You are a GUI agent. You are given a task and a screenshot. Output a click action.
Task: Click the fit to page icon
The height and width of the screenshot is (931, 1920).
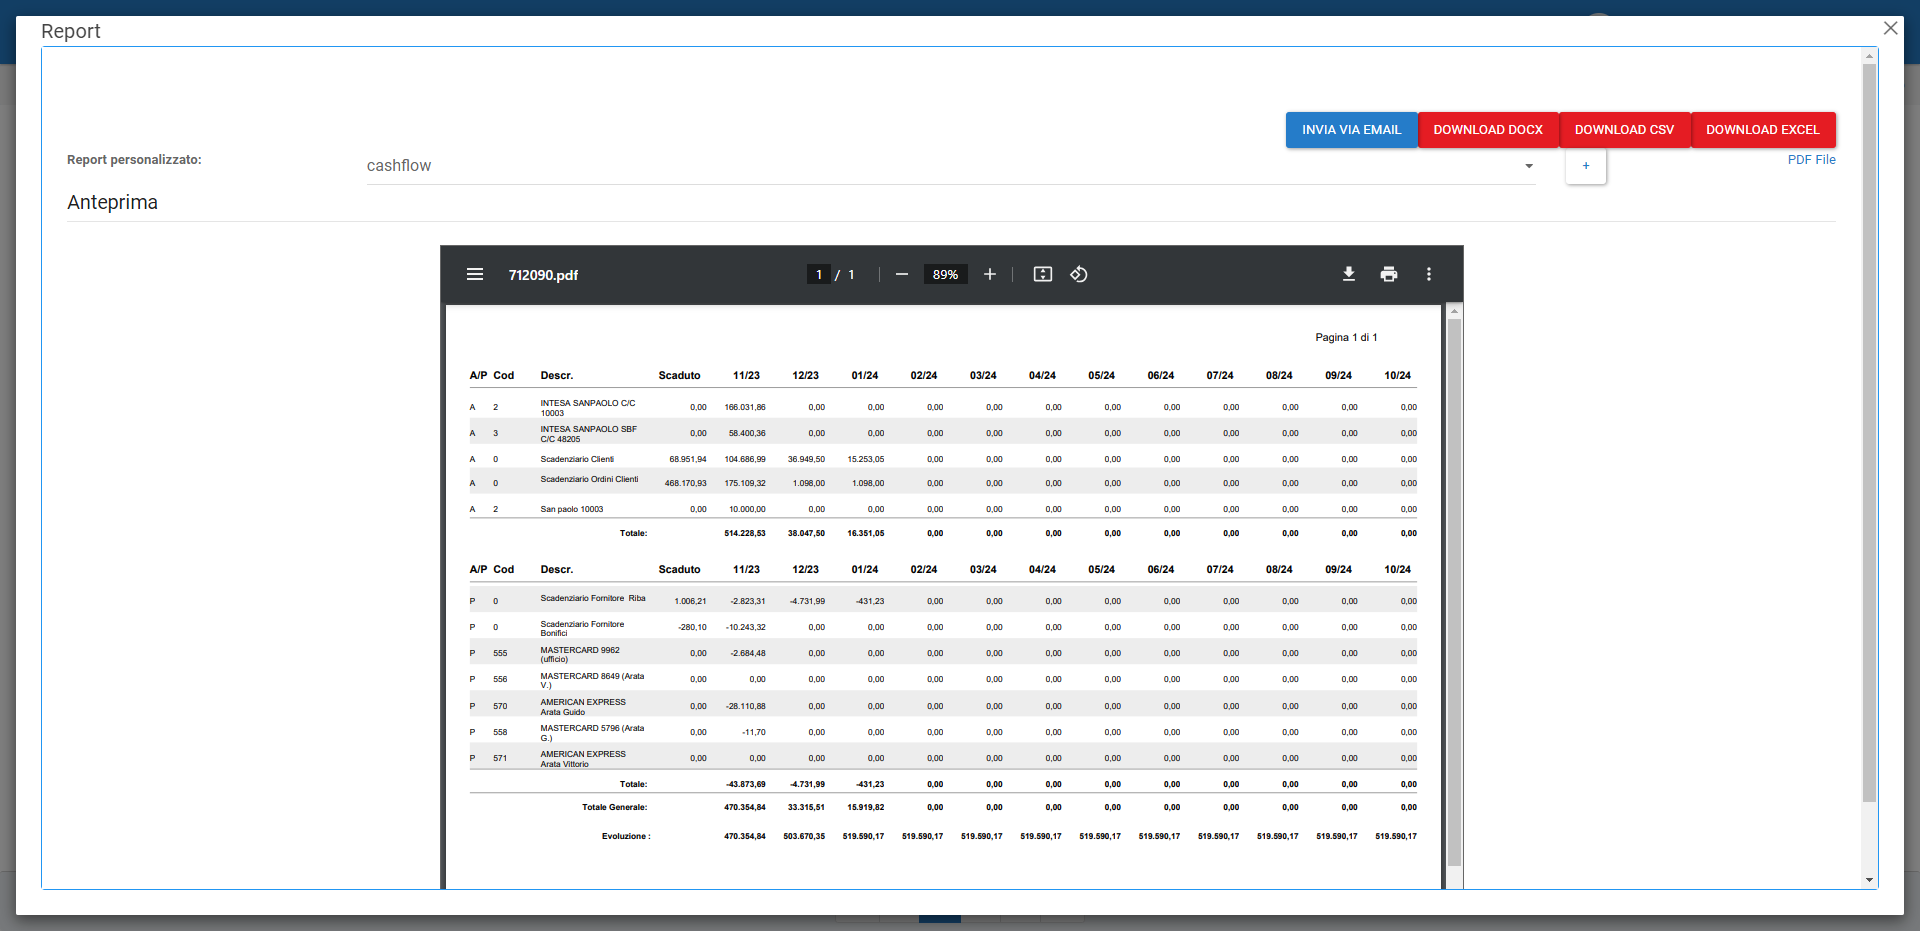pos(1042,274)
